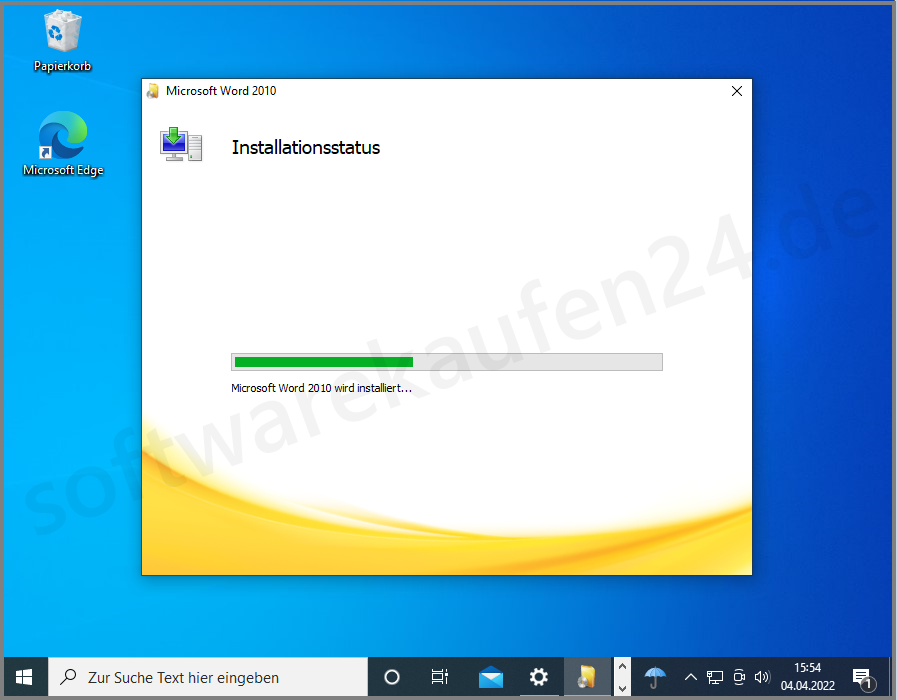The width and height of the screenshot is (897, 700).
Task: Click the magnifier icon in the taskbar search
Action: (x=69, y=677)
